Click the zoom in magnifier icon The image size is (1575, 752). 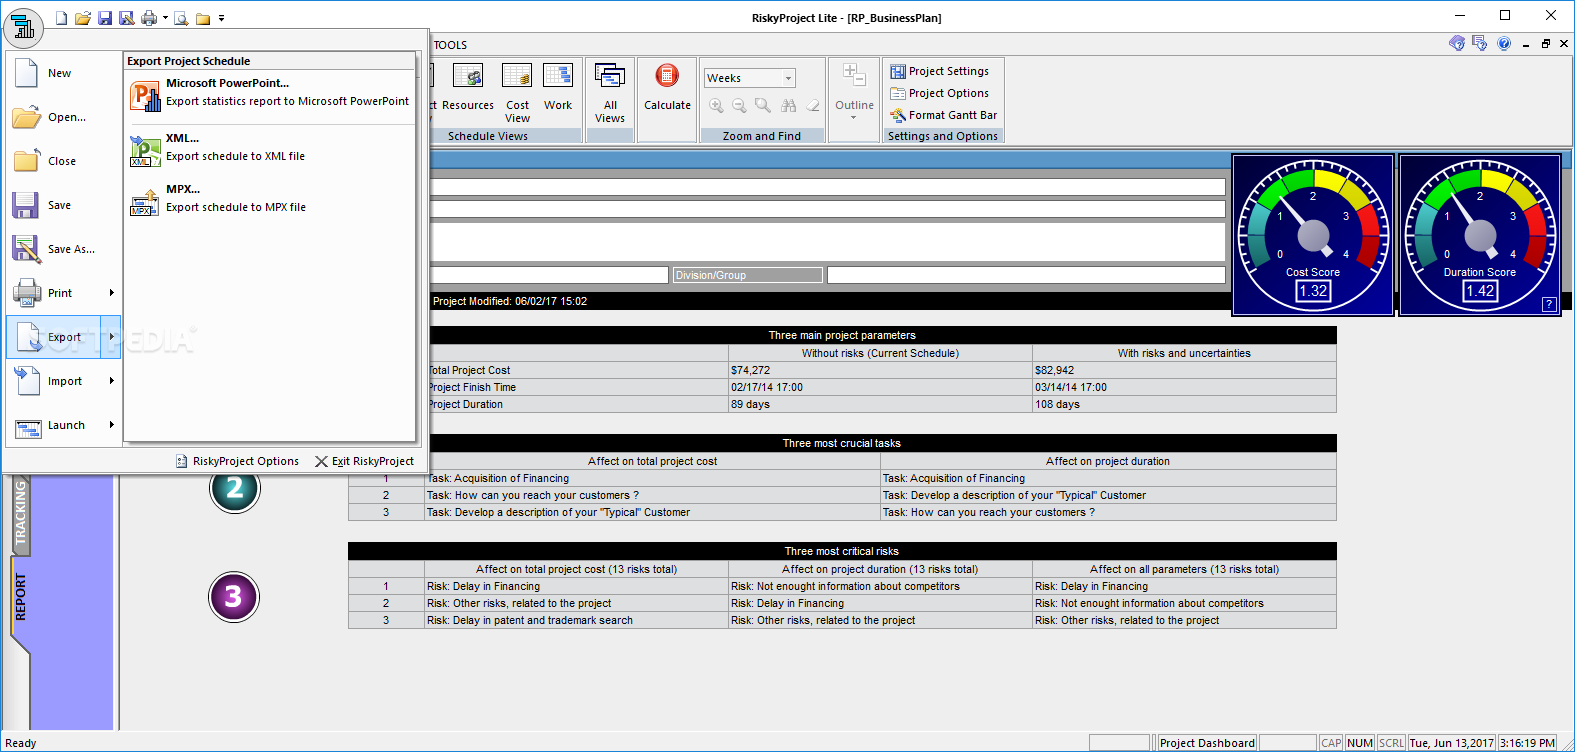716,106
